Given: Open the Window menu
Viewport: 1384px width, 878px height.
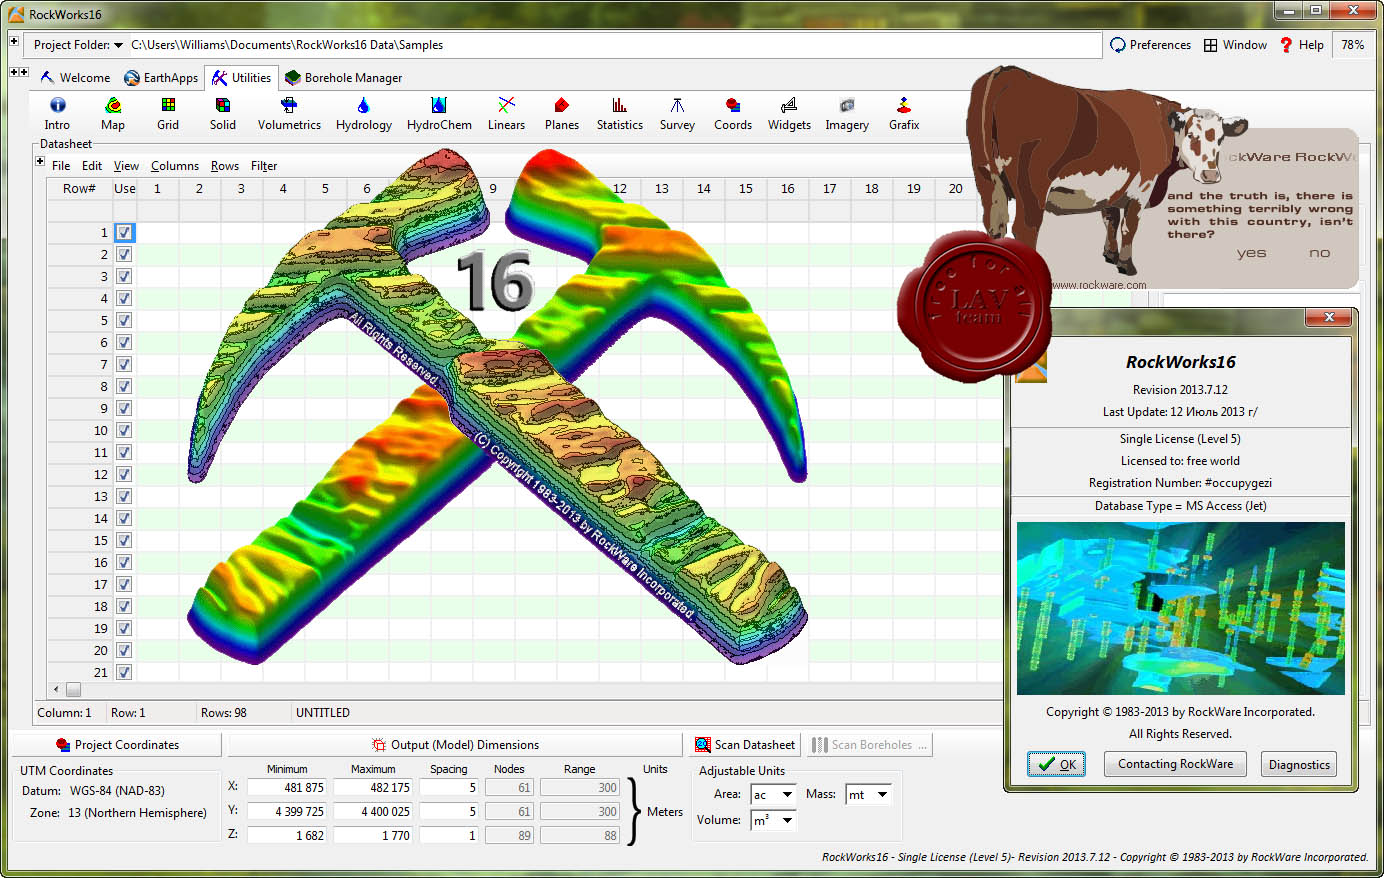Looking at the screenshot, I should (1235, 45).
